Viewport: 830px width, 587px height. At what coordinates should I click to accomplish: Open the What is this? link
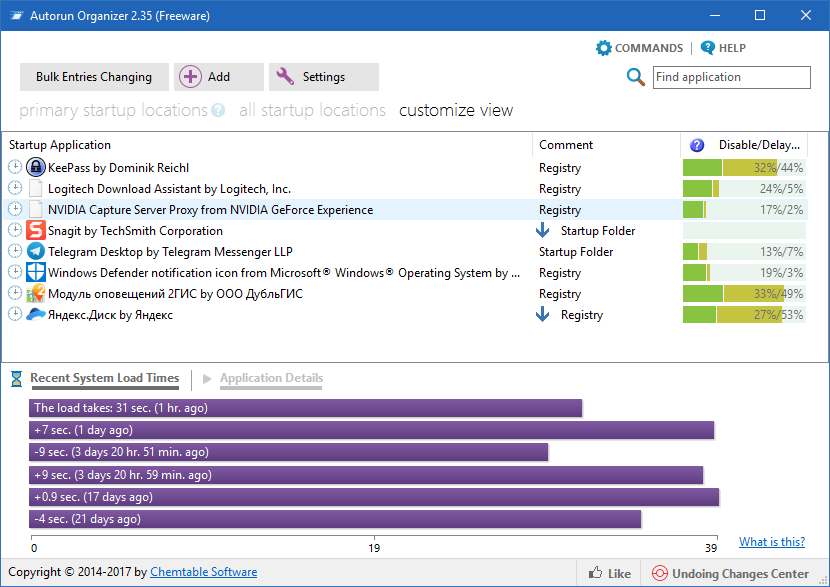(x=772, y=542)
